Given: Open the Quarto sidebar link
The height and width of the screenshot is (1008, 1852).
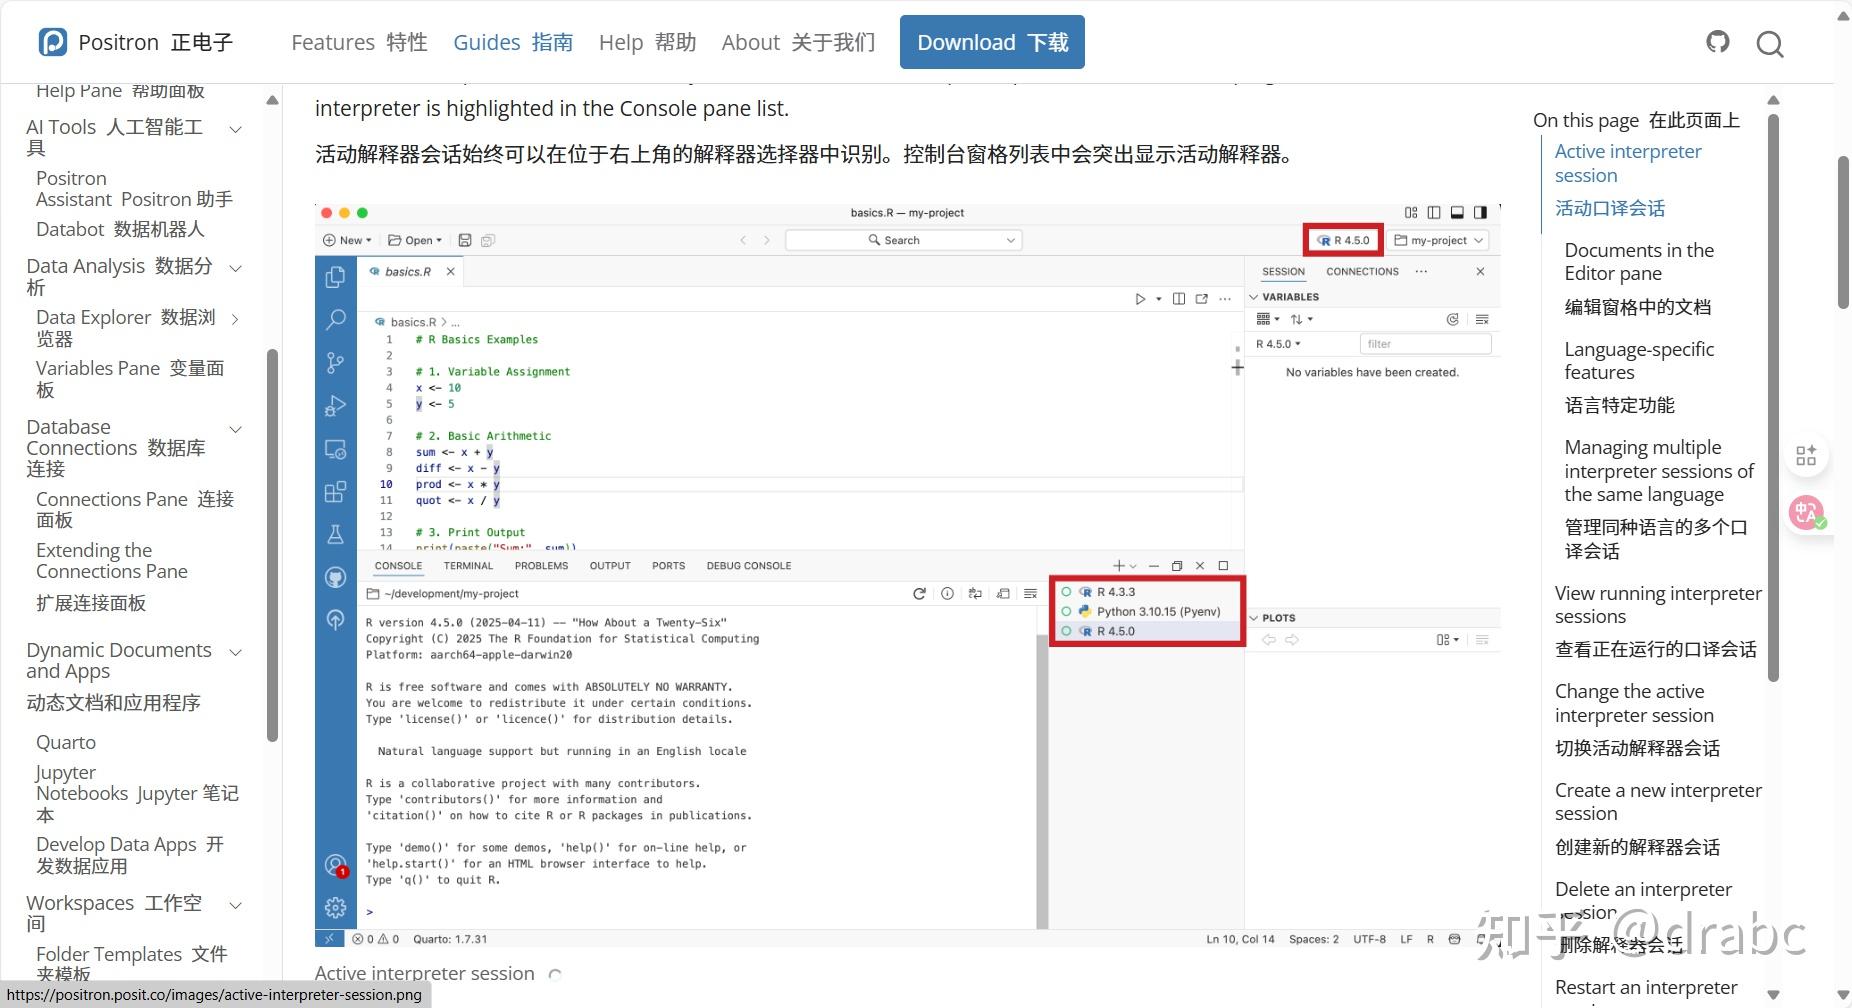Looking at the screenshot, I should tap(66, 742).
